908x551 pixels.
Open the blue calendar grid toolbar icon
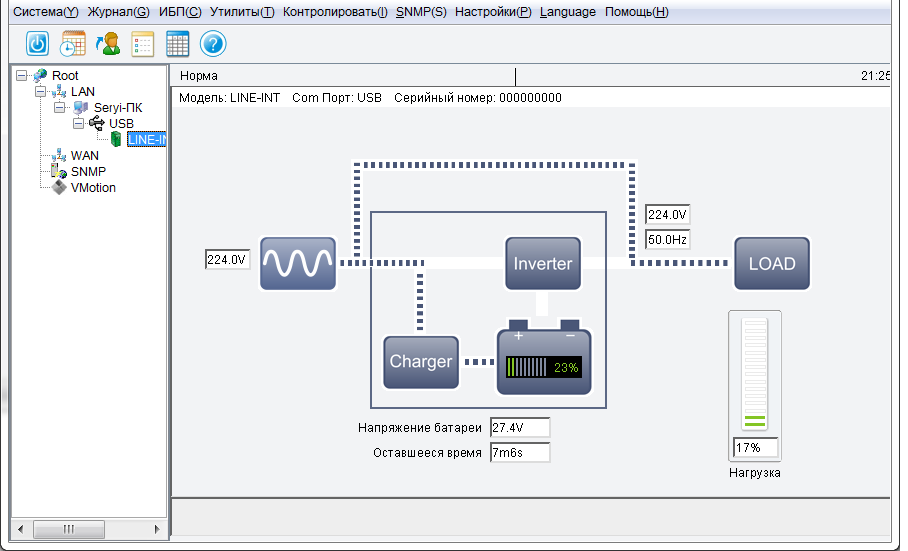point(177,44)
